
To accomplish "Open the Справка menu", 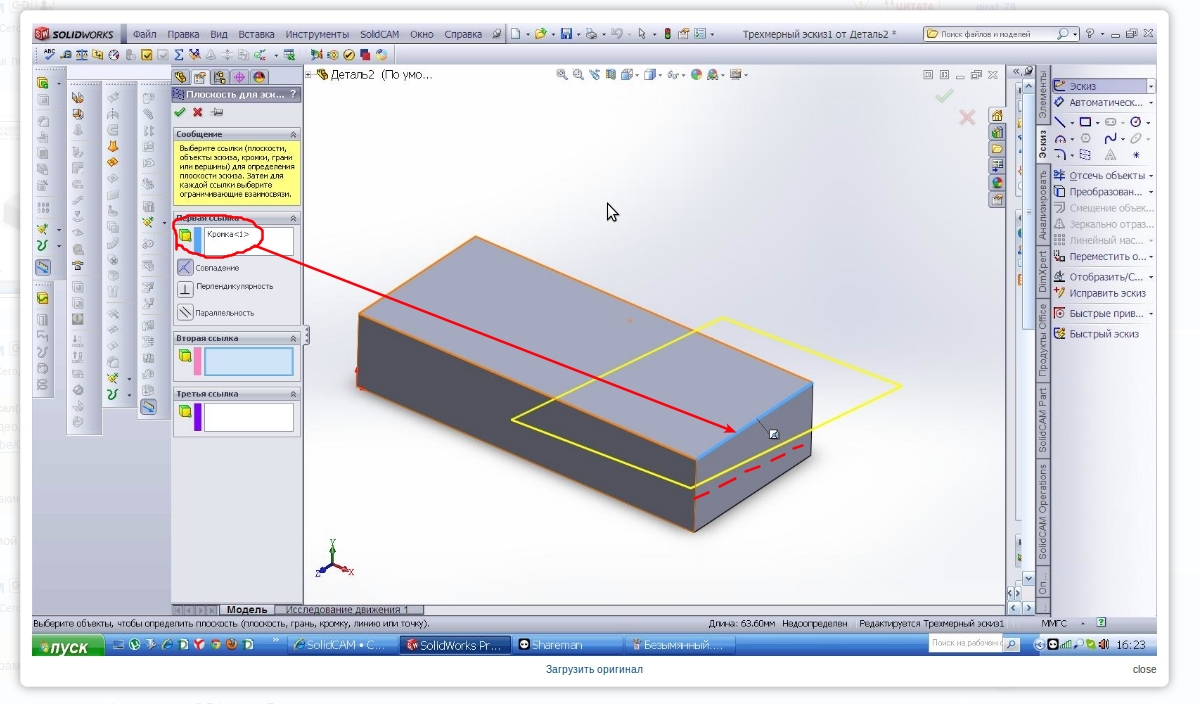I will 463,34.
